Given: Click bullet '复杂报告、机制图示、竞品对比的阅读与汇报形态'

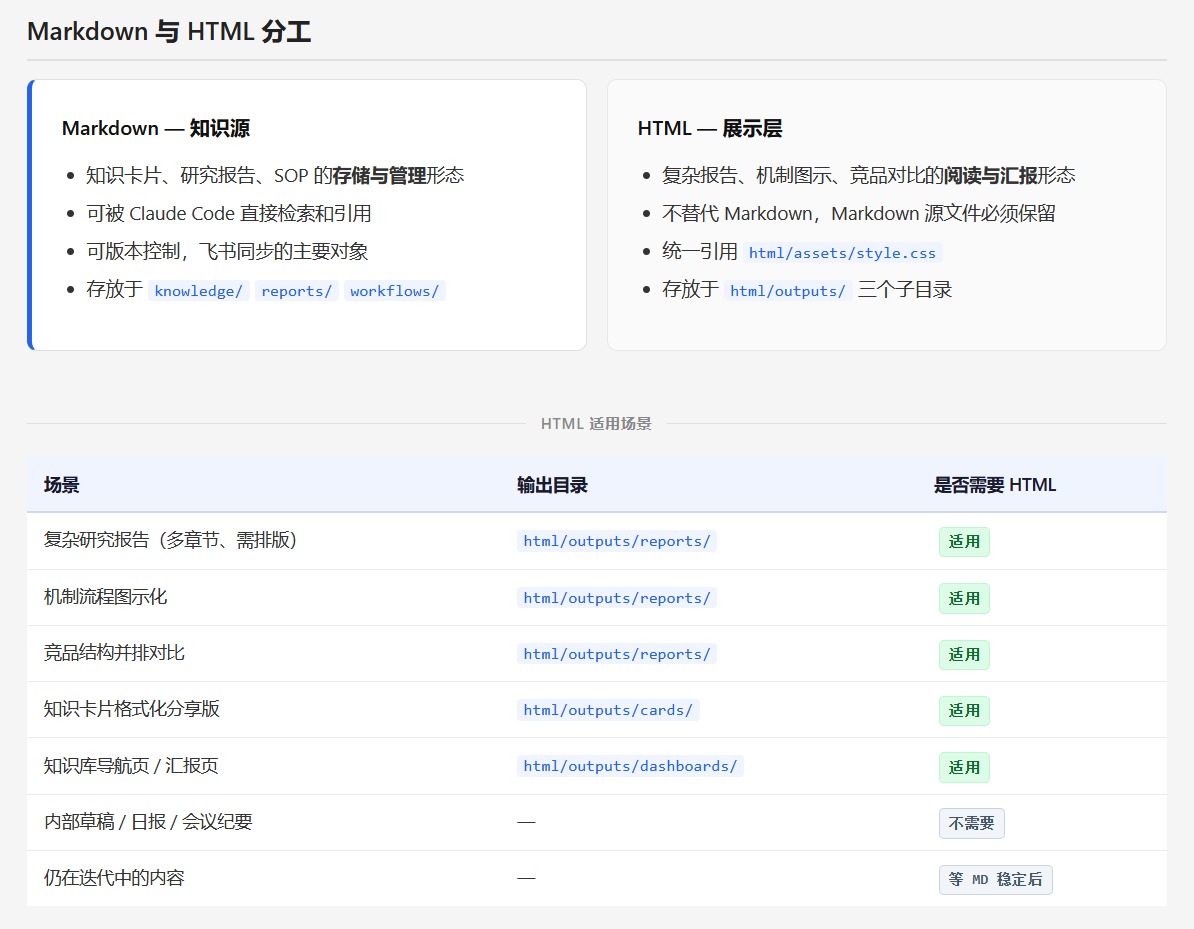Looking at the screenshot, I should (869, 175).
